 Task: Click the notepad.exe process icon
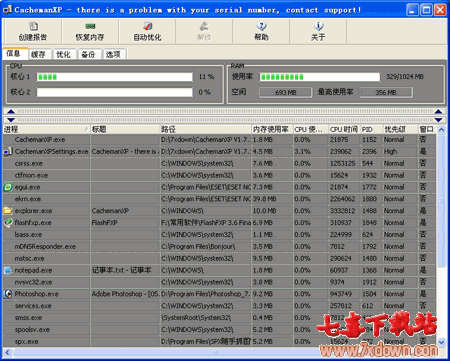point(8,270)
